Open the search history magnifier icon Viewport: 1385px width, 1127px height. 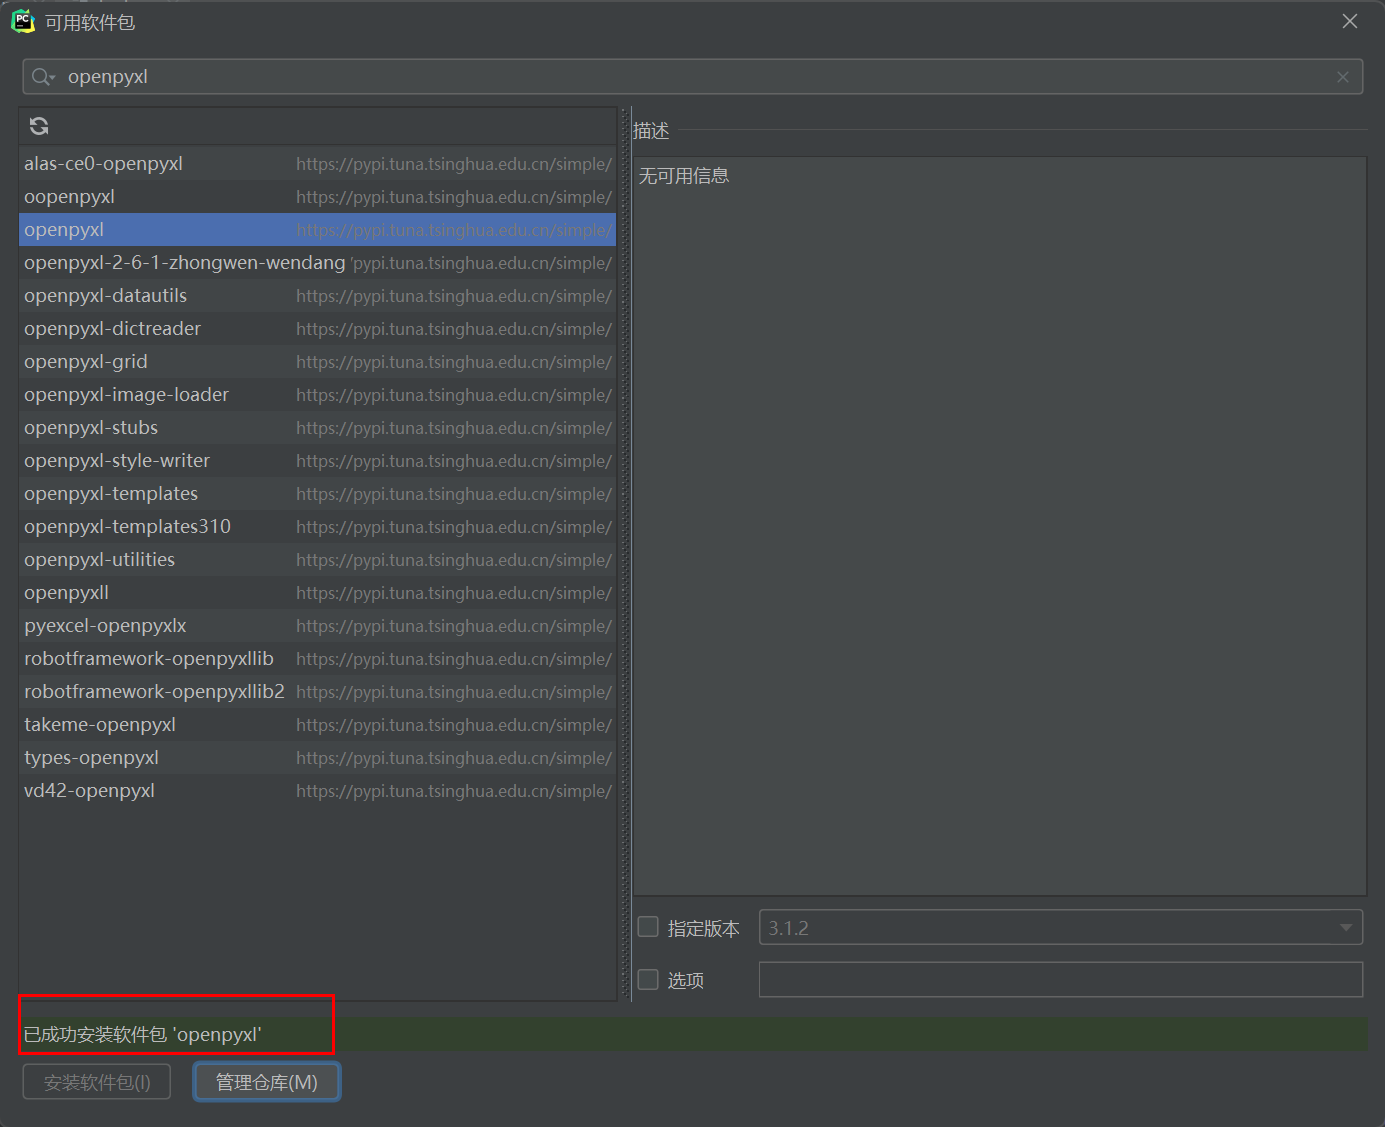42,77
